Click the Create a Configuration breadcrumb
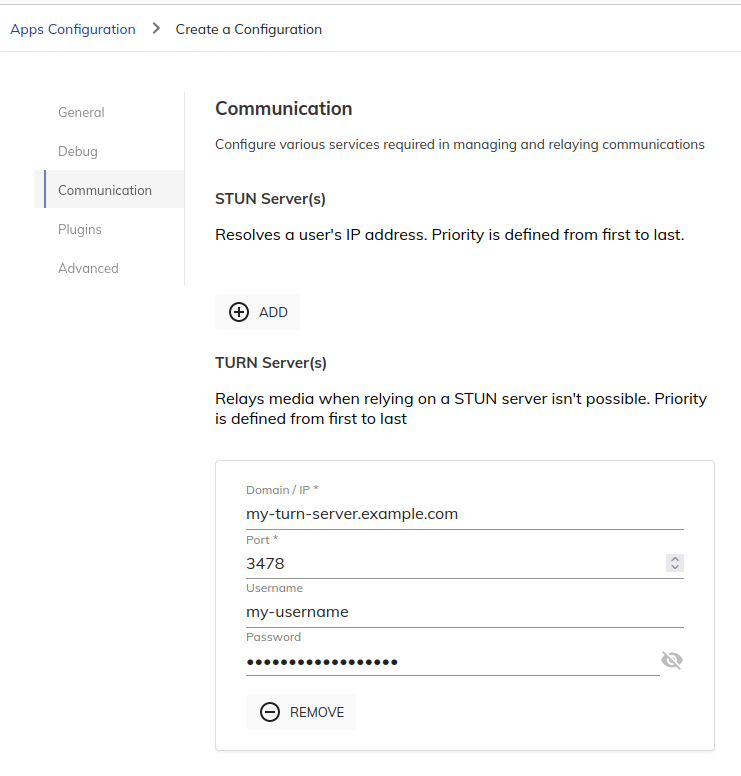This screenshot has height=776, width=741. (248, 29)
